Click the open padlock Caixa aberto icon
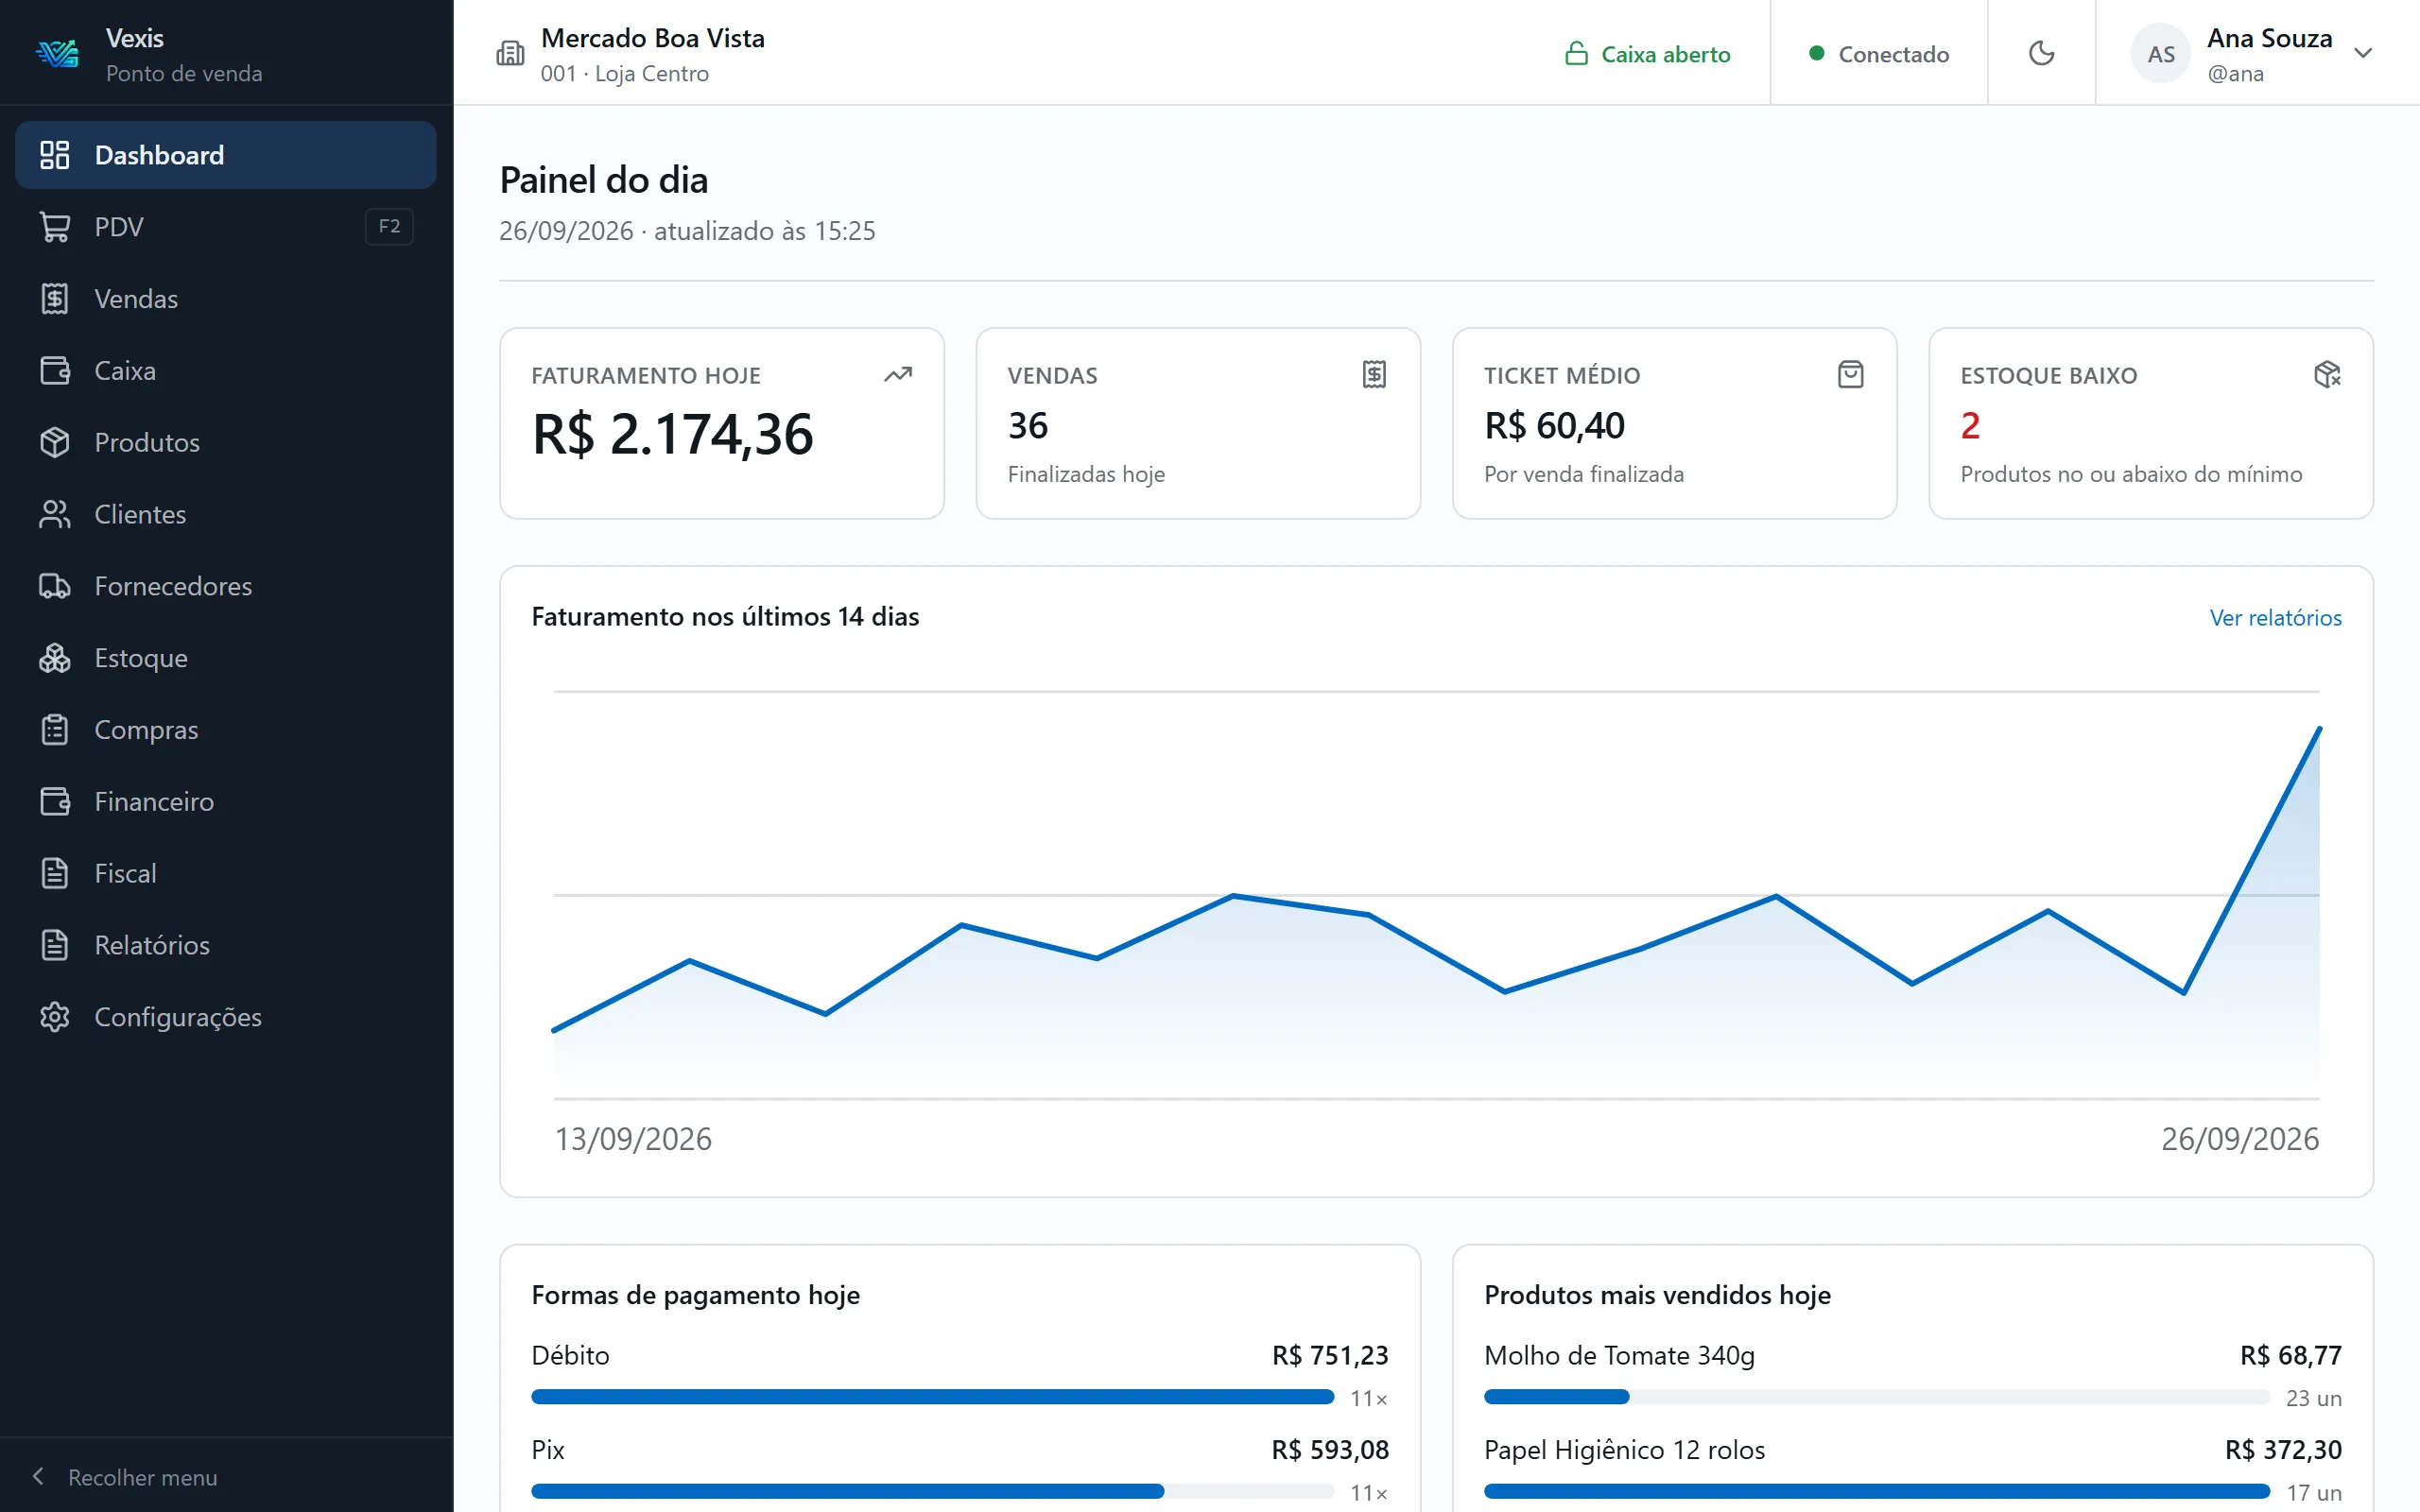Screen dimensions: 2420x1512 (1576, 53)
